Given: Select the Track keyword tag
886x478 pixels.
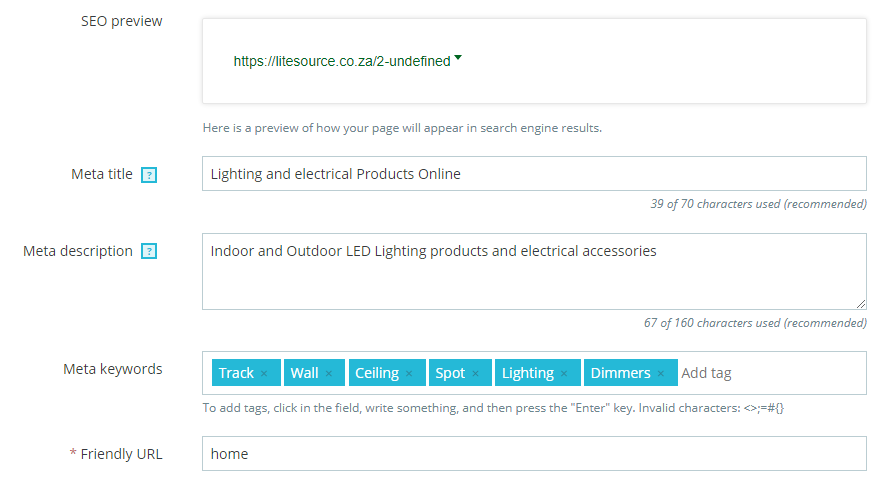Looking at the screenshot, I should [x=236, y=373].
